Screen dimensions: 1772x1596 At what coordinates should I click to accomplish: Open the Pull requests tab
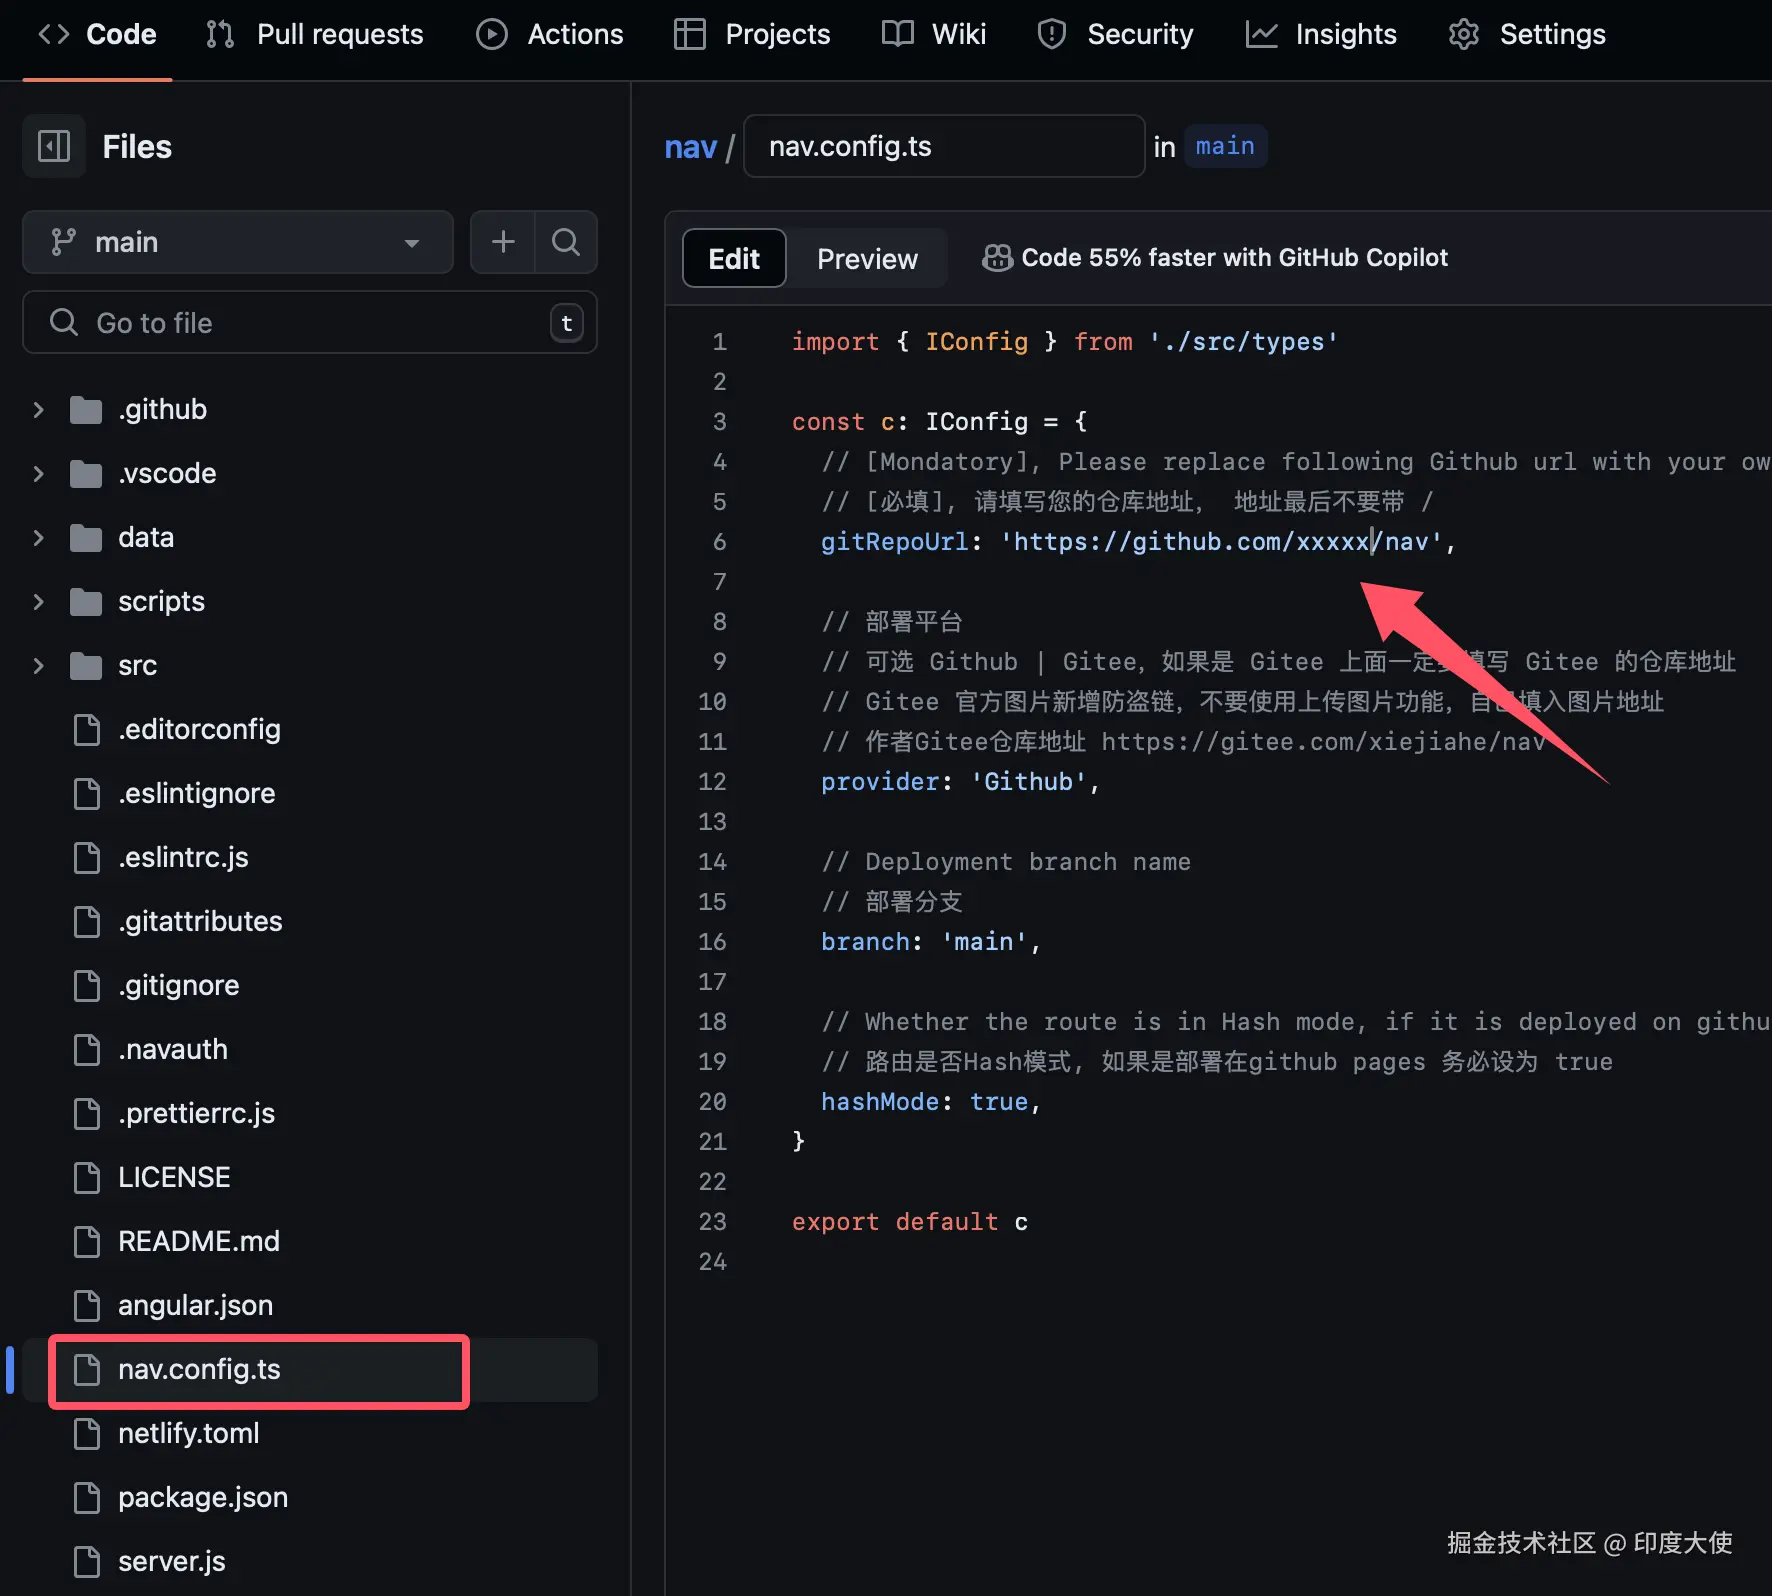click(x=314, y=34)
